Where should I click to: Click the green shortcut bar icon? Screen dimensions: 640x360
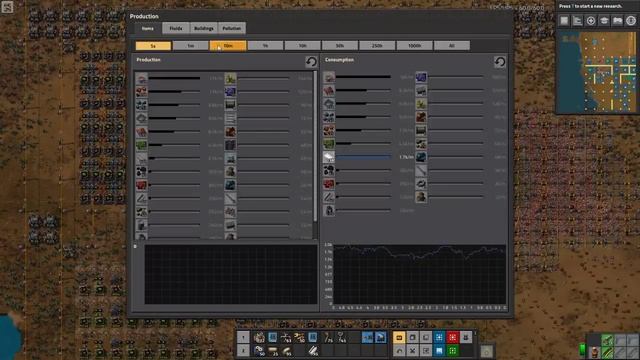452,350
